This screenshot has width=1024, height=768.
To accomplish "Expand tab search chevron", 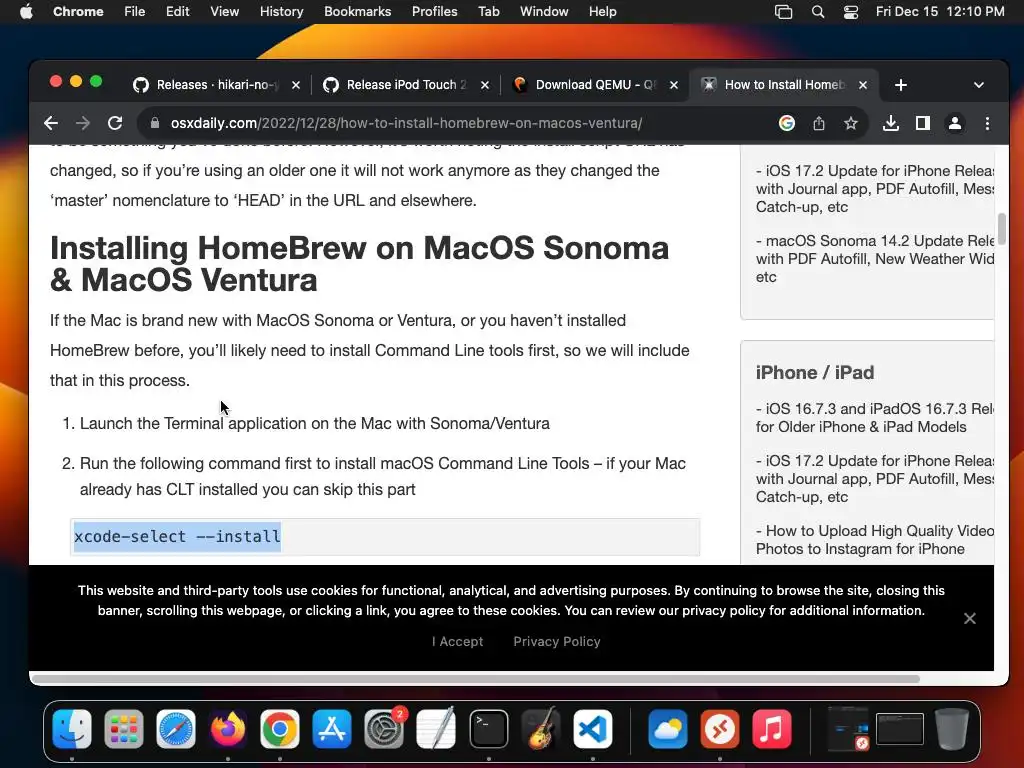I will tap(978, 85).
